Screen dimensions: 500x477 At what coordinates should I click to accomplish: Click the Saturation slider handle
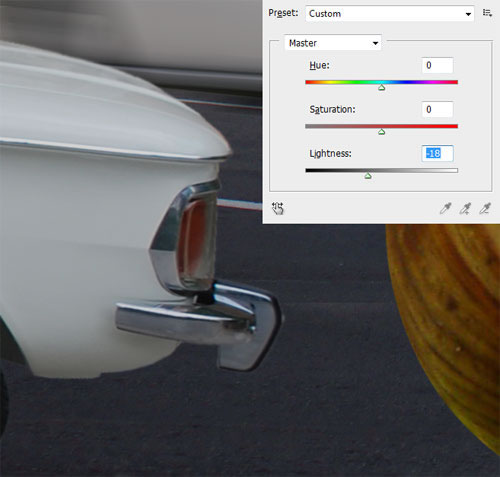coord(382,132)
